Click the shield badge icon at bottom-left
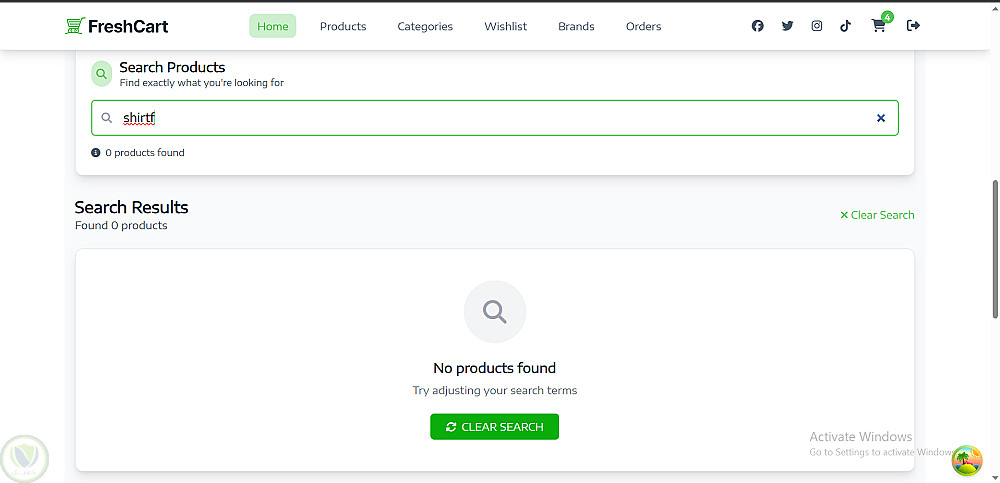This screenshot has width=1000, height=483. (x=24, y=458)
